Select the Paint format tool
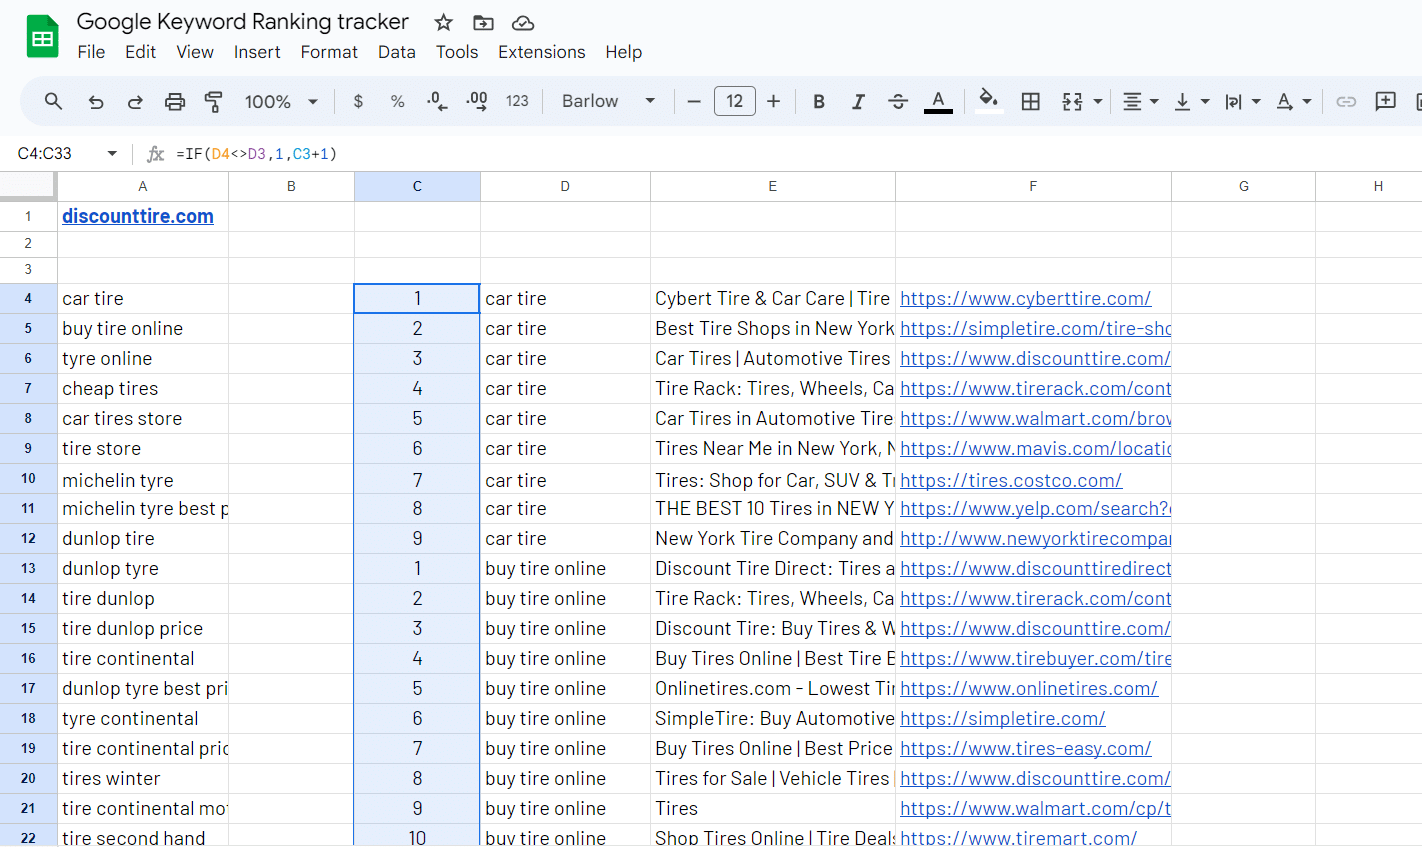1422x847 pixels. [213, 101]
